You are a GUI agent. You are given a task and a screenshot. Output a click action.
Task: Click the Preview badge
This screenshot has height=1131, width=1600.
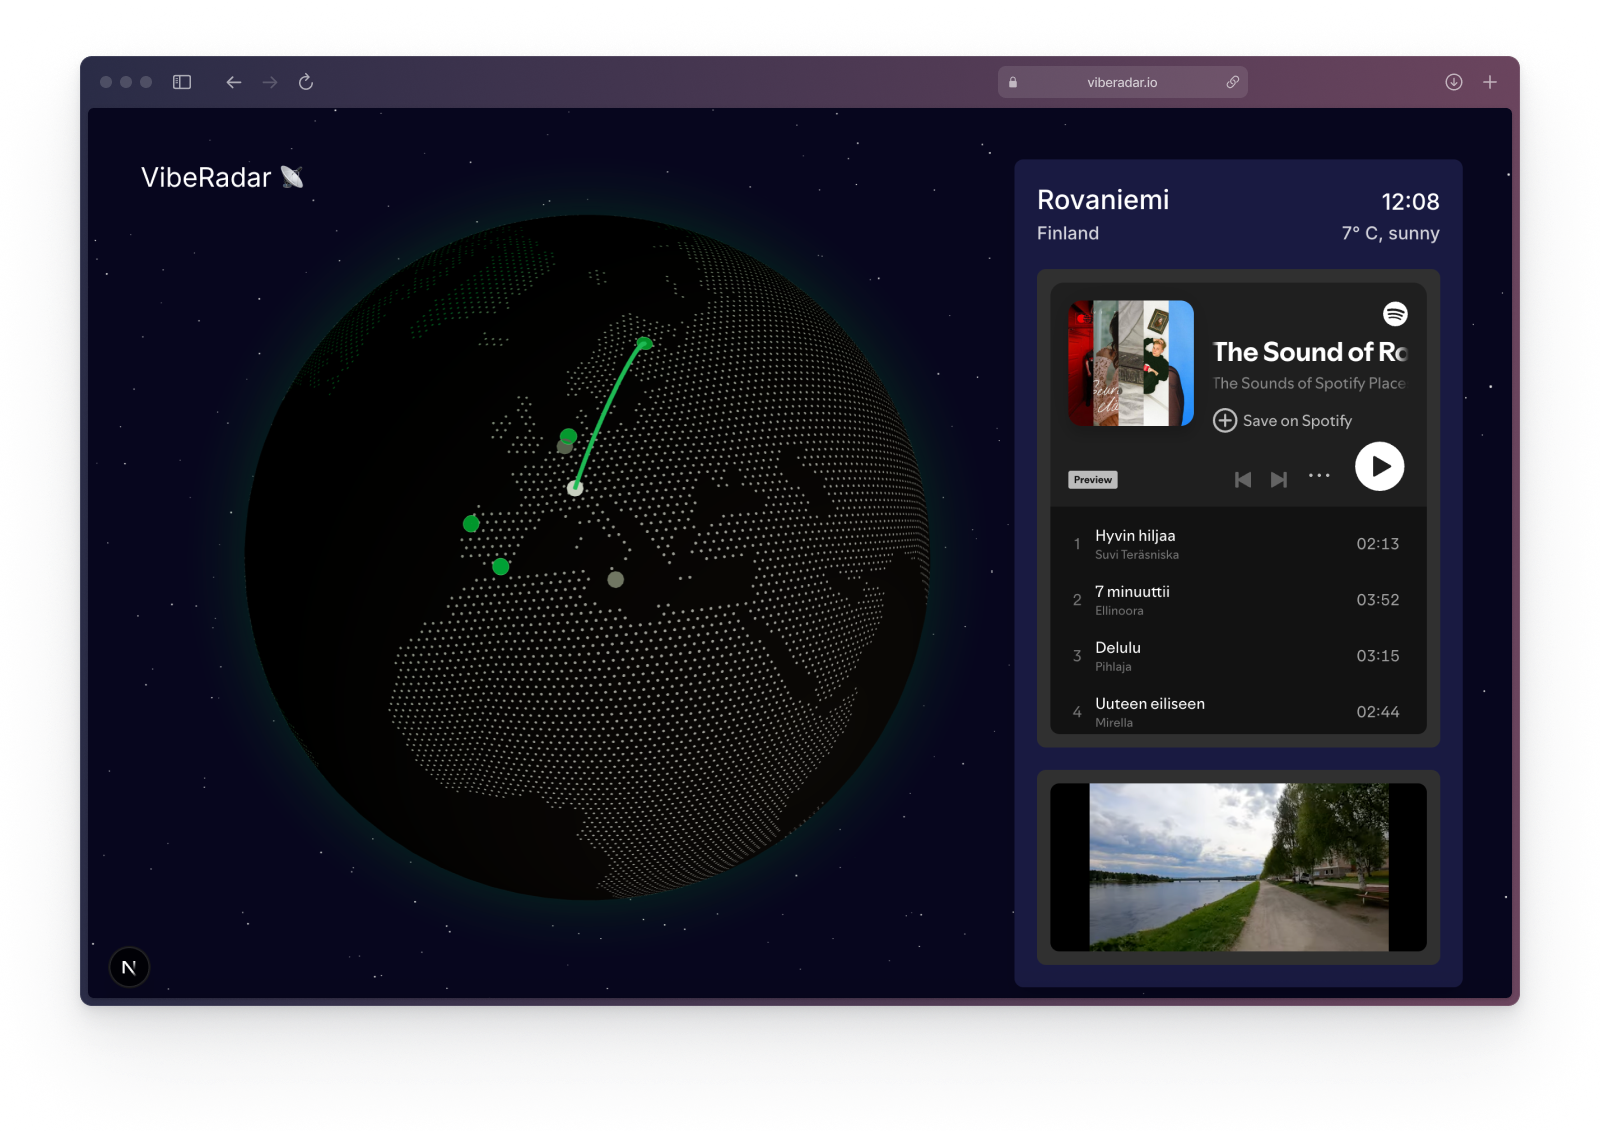1093,480
